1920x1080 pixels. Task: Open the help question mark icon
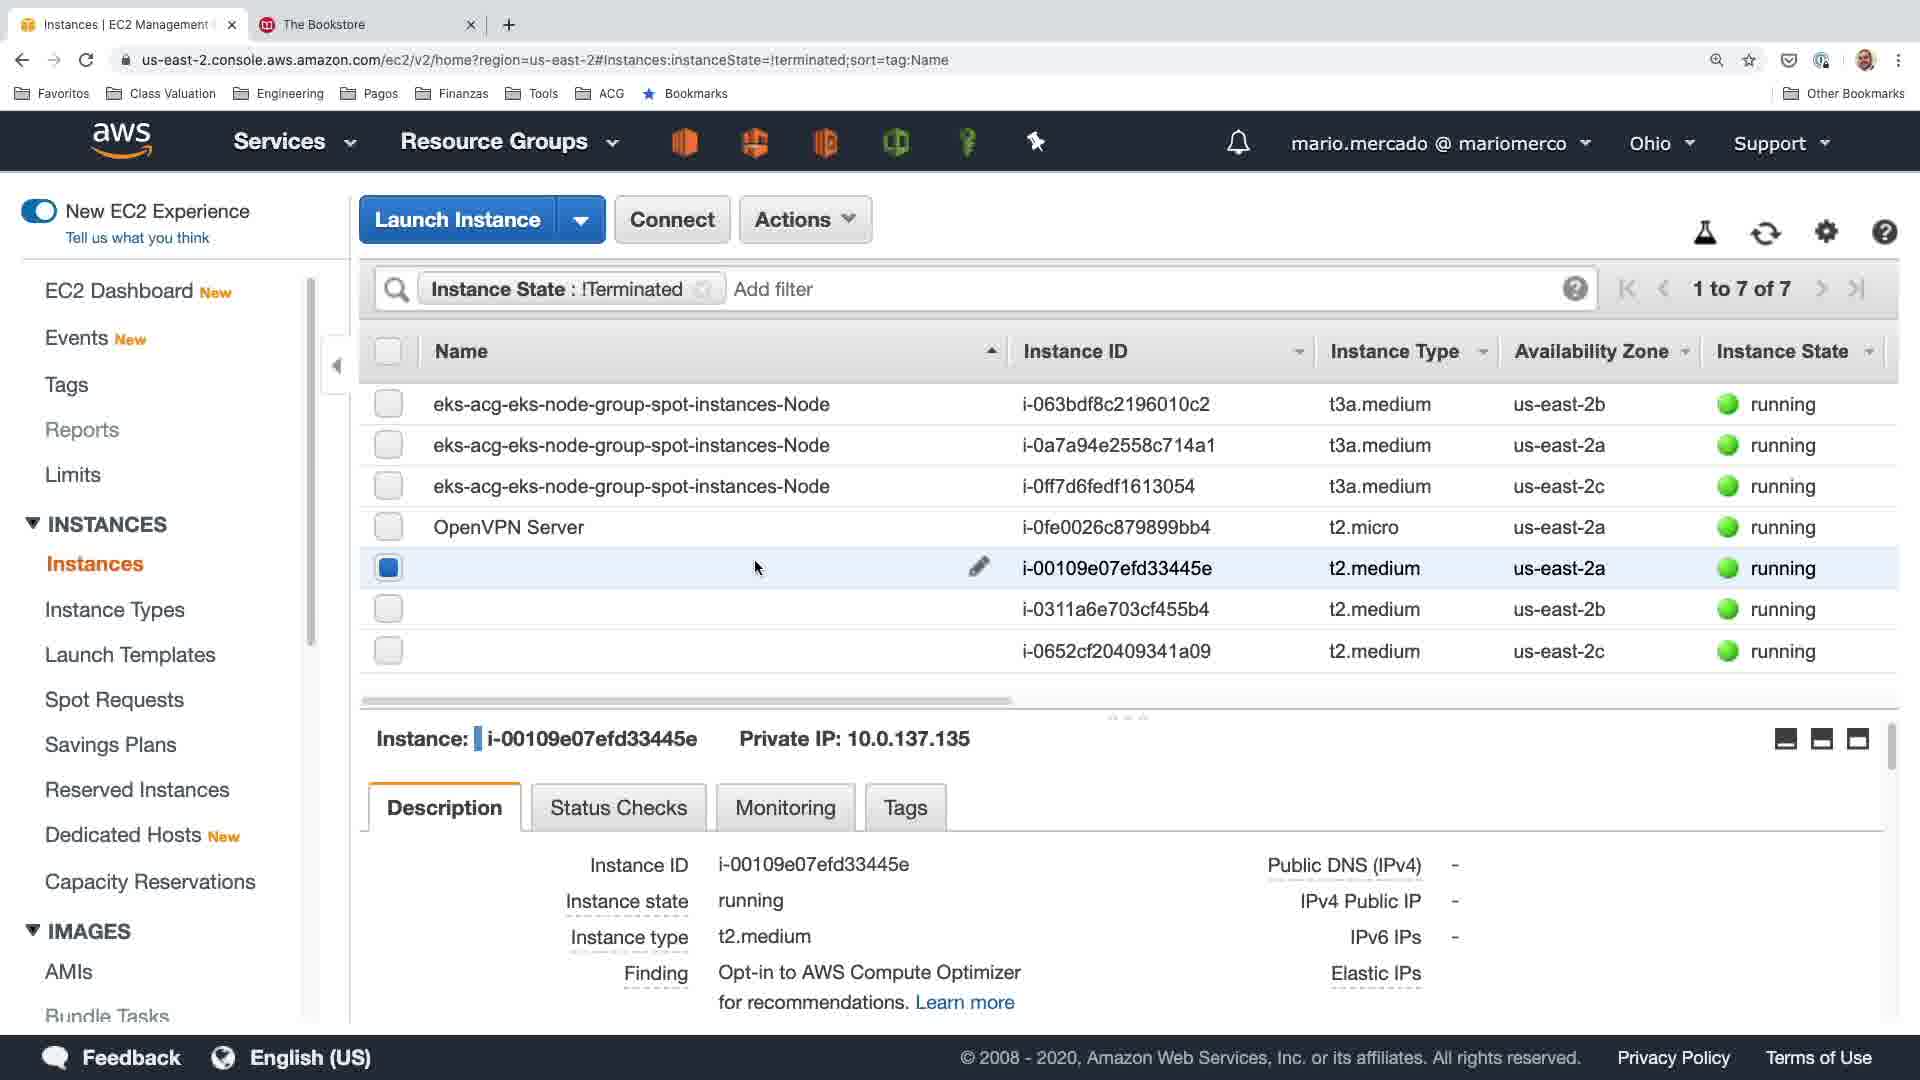pyautogui.click(x=1884, y=232)
